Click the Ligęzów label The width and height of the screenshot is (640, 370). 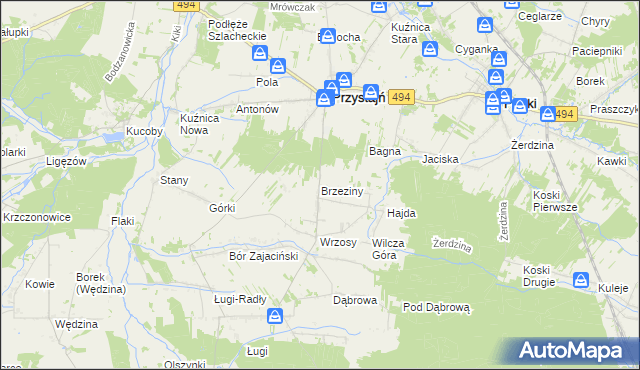point(66,162)
